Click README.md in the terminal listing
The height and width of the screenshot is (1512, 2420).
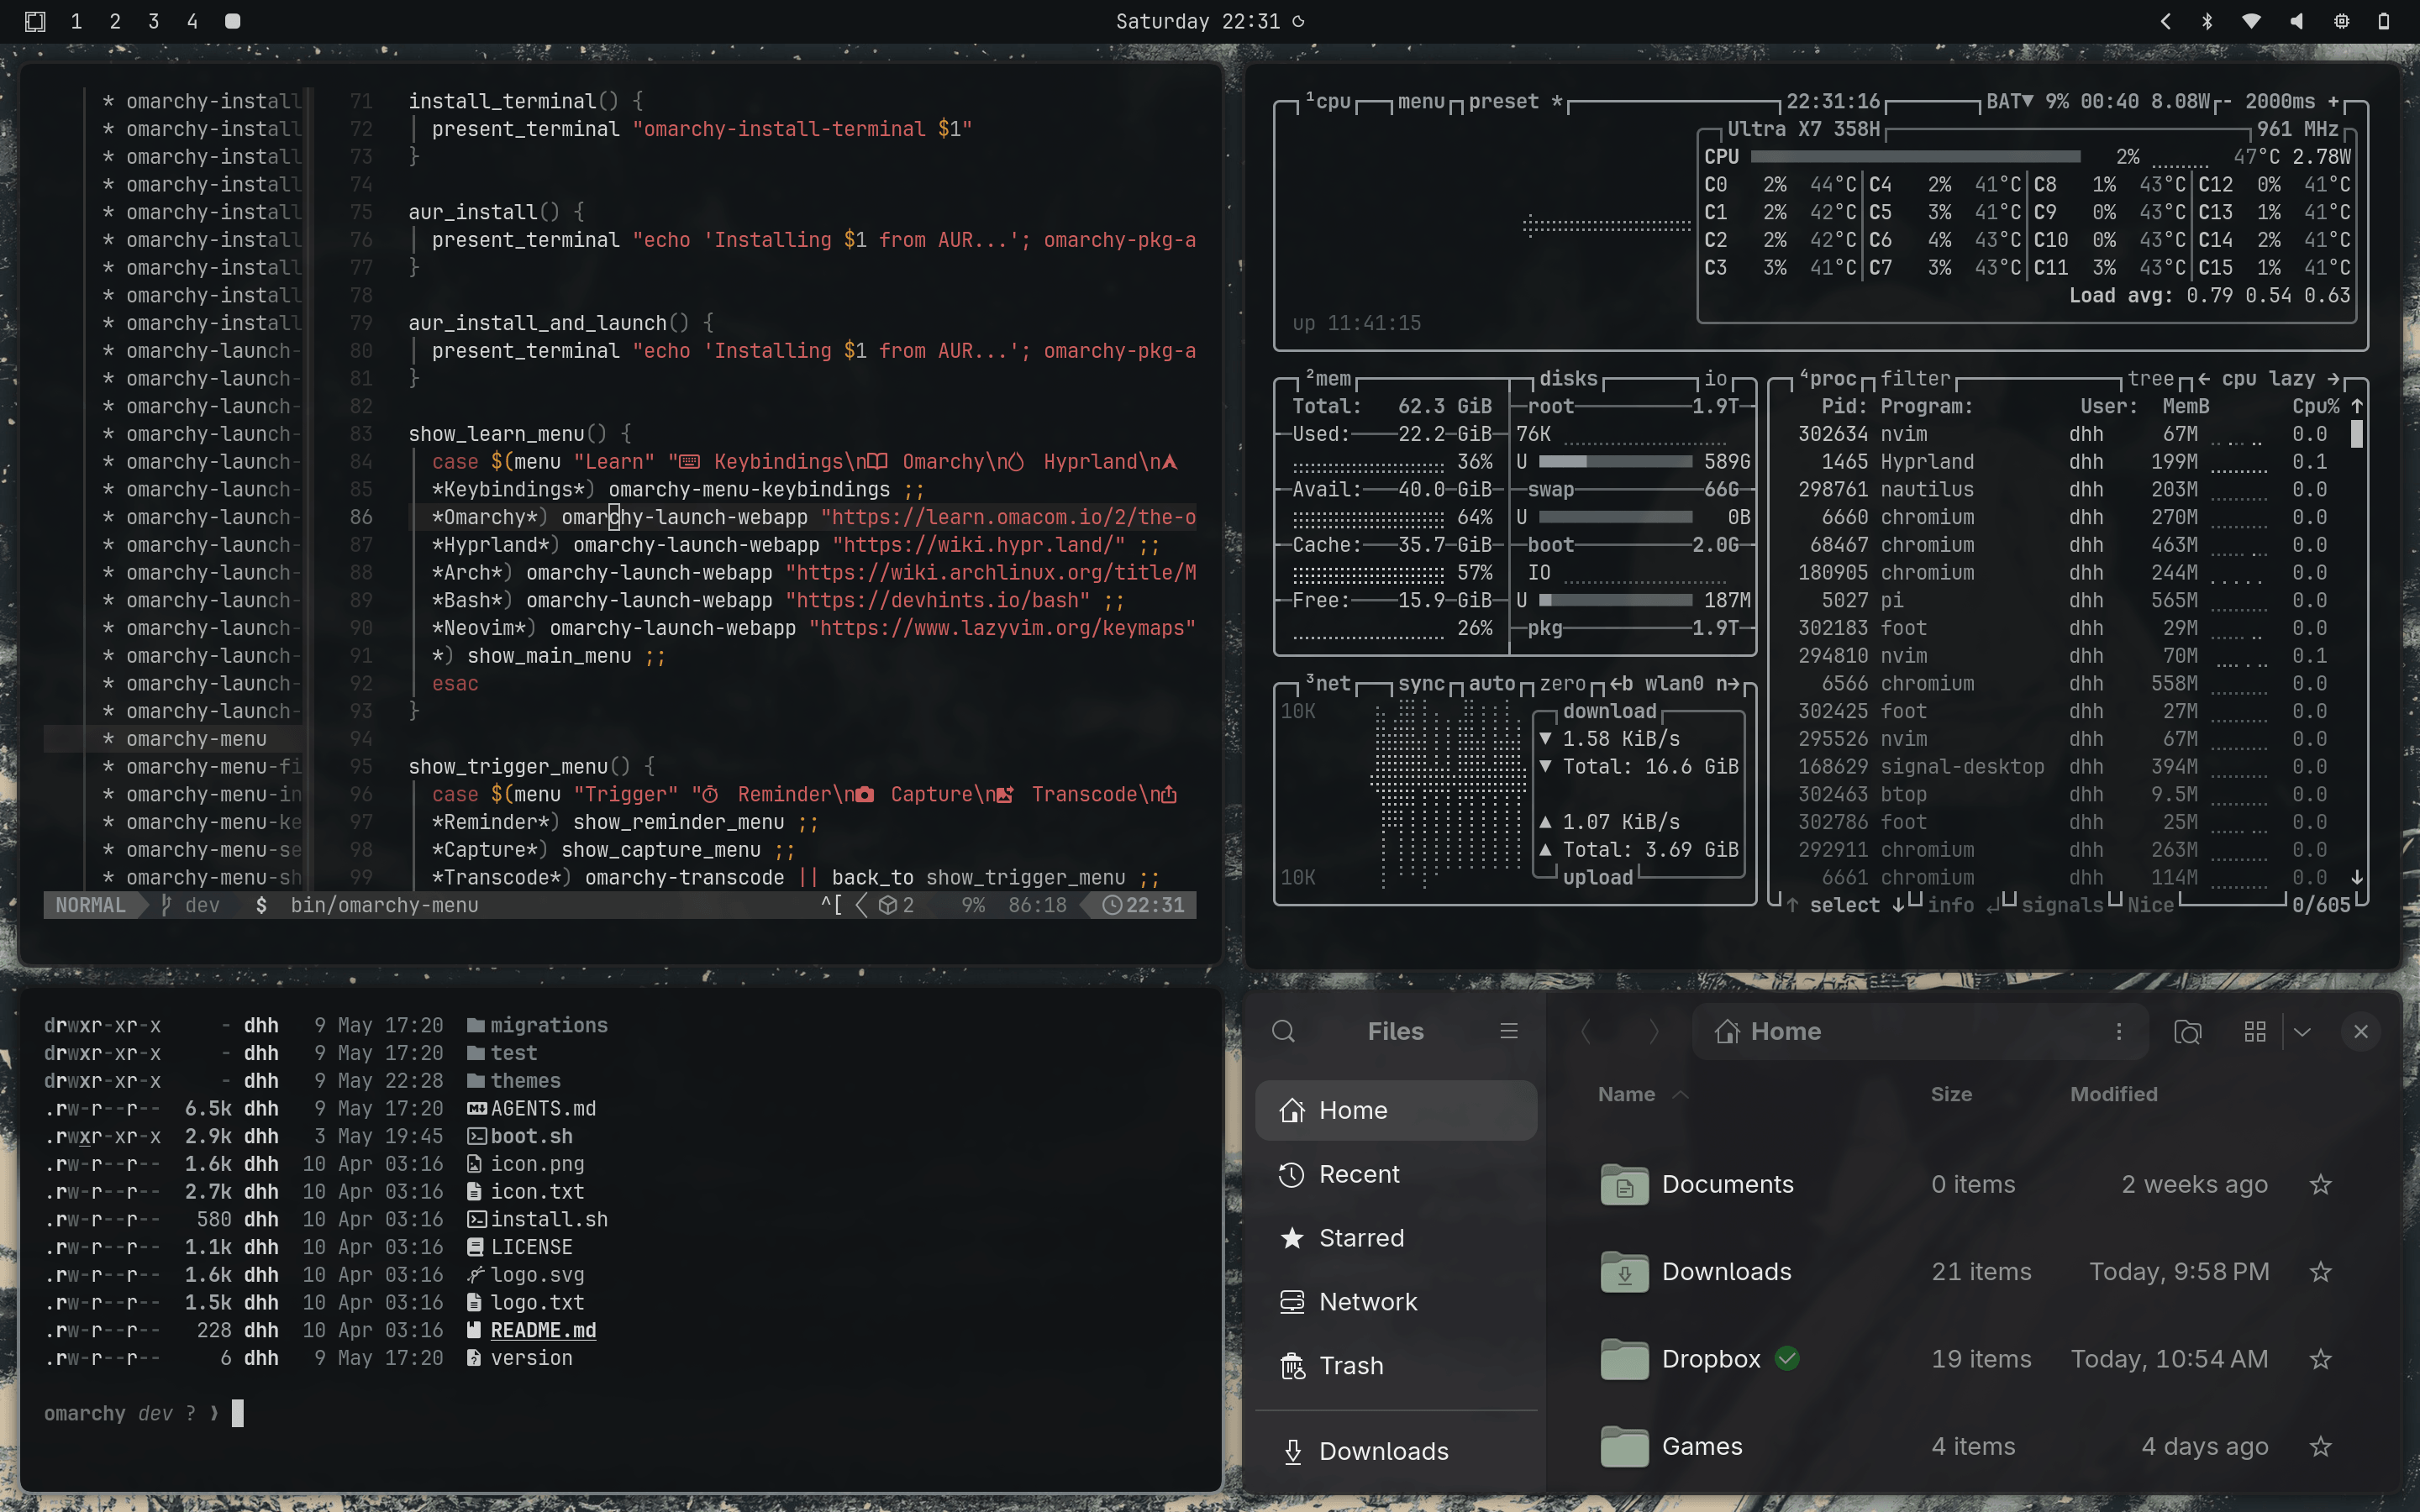click(543, 1330)
